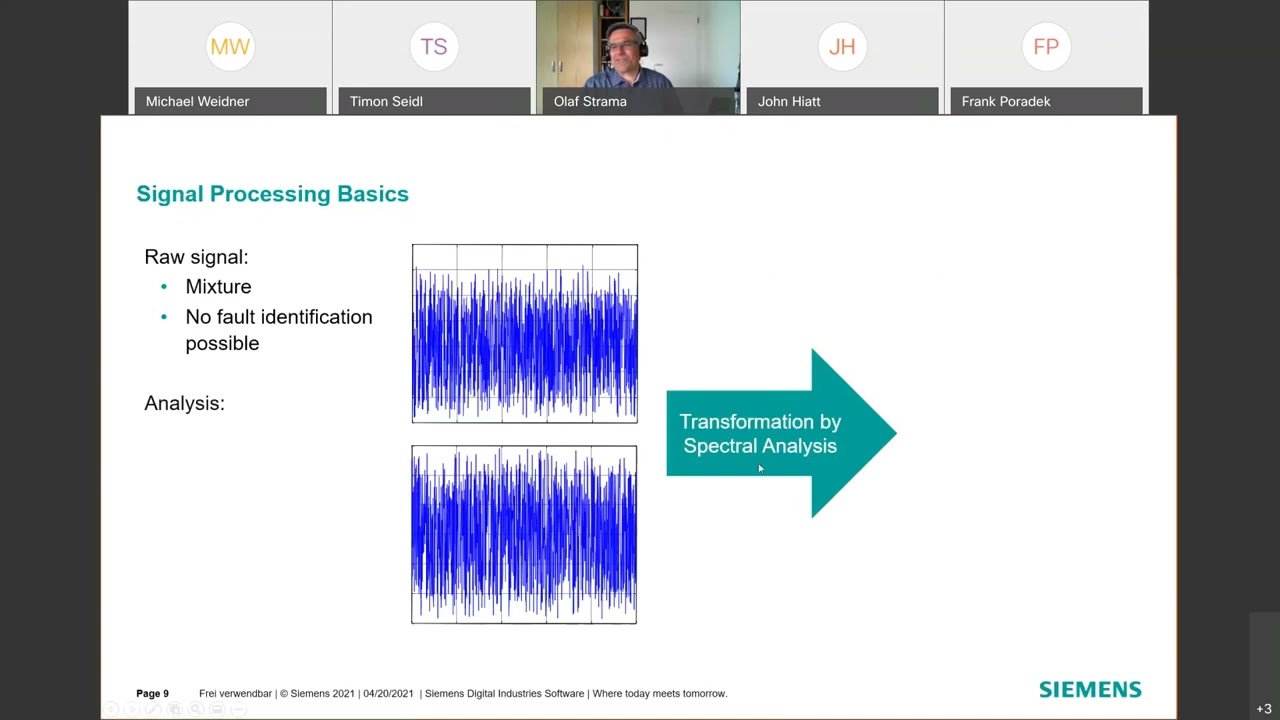1280x720 pixels.
Task: Click the MW avatar of Michael Weidner
Action: point(230,47)
